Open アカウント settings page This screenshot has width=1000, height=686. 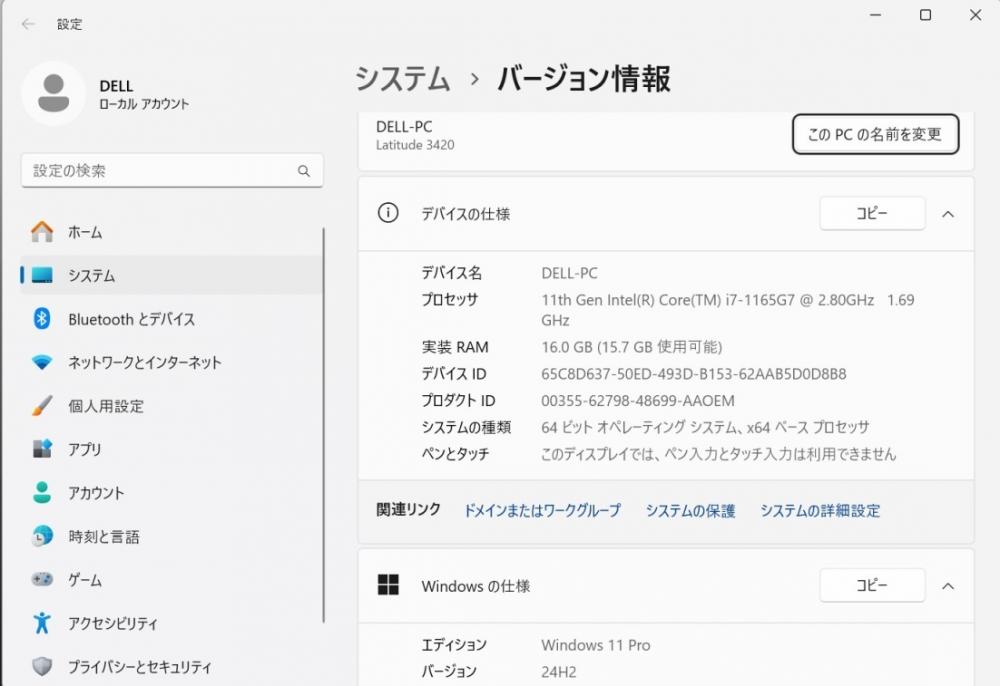click(172, 492)
